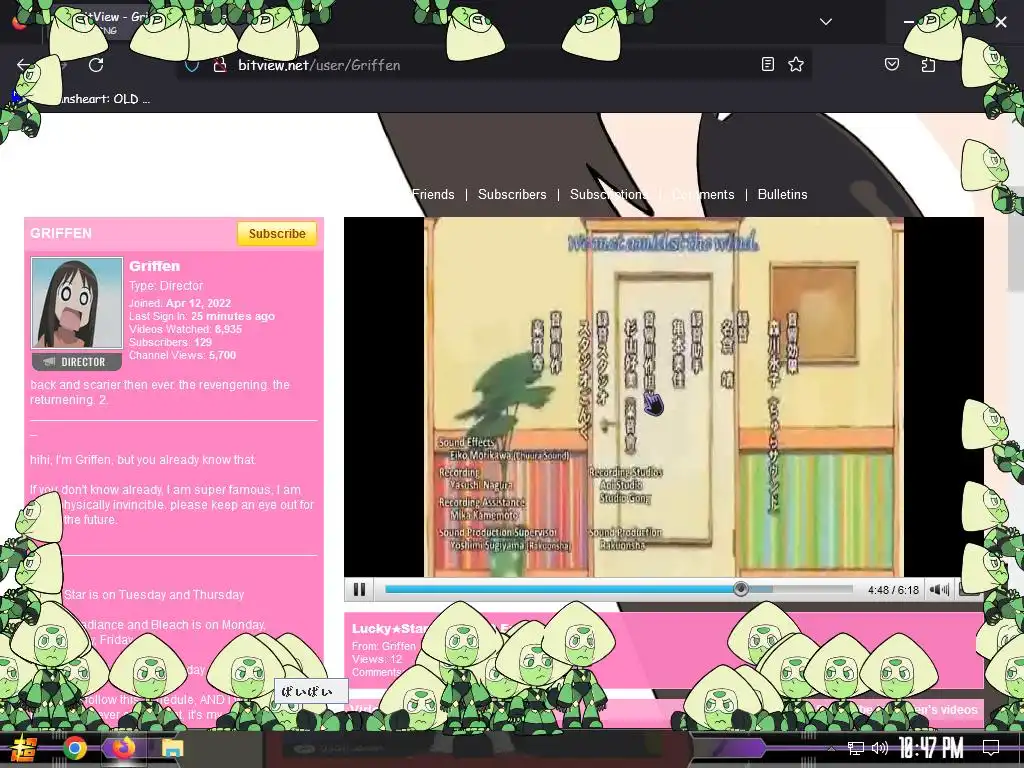Open the Subscribers section link
The image size is (1024, 768).
click(512, 195)
